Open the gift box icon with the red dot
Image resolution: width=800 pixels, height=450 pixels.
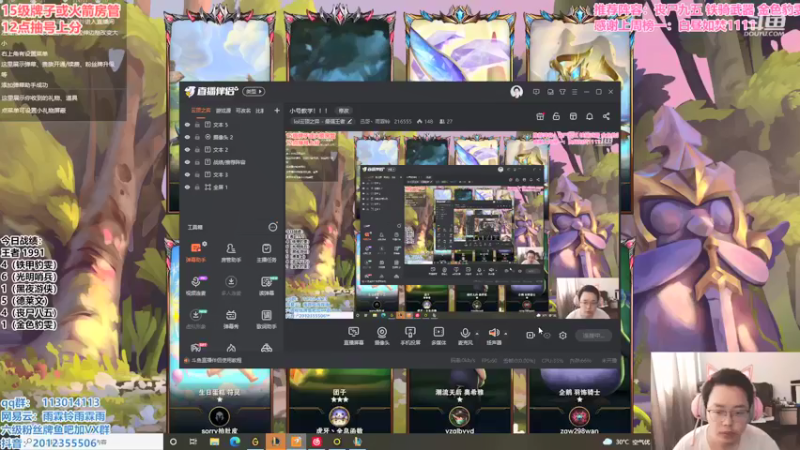tap(540, 117)
